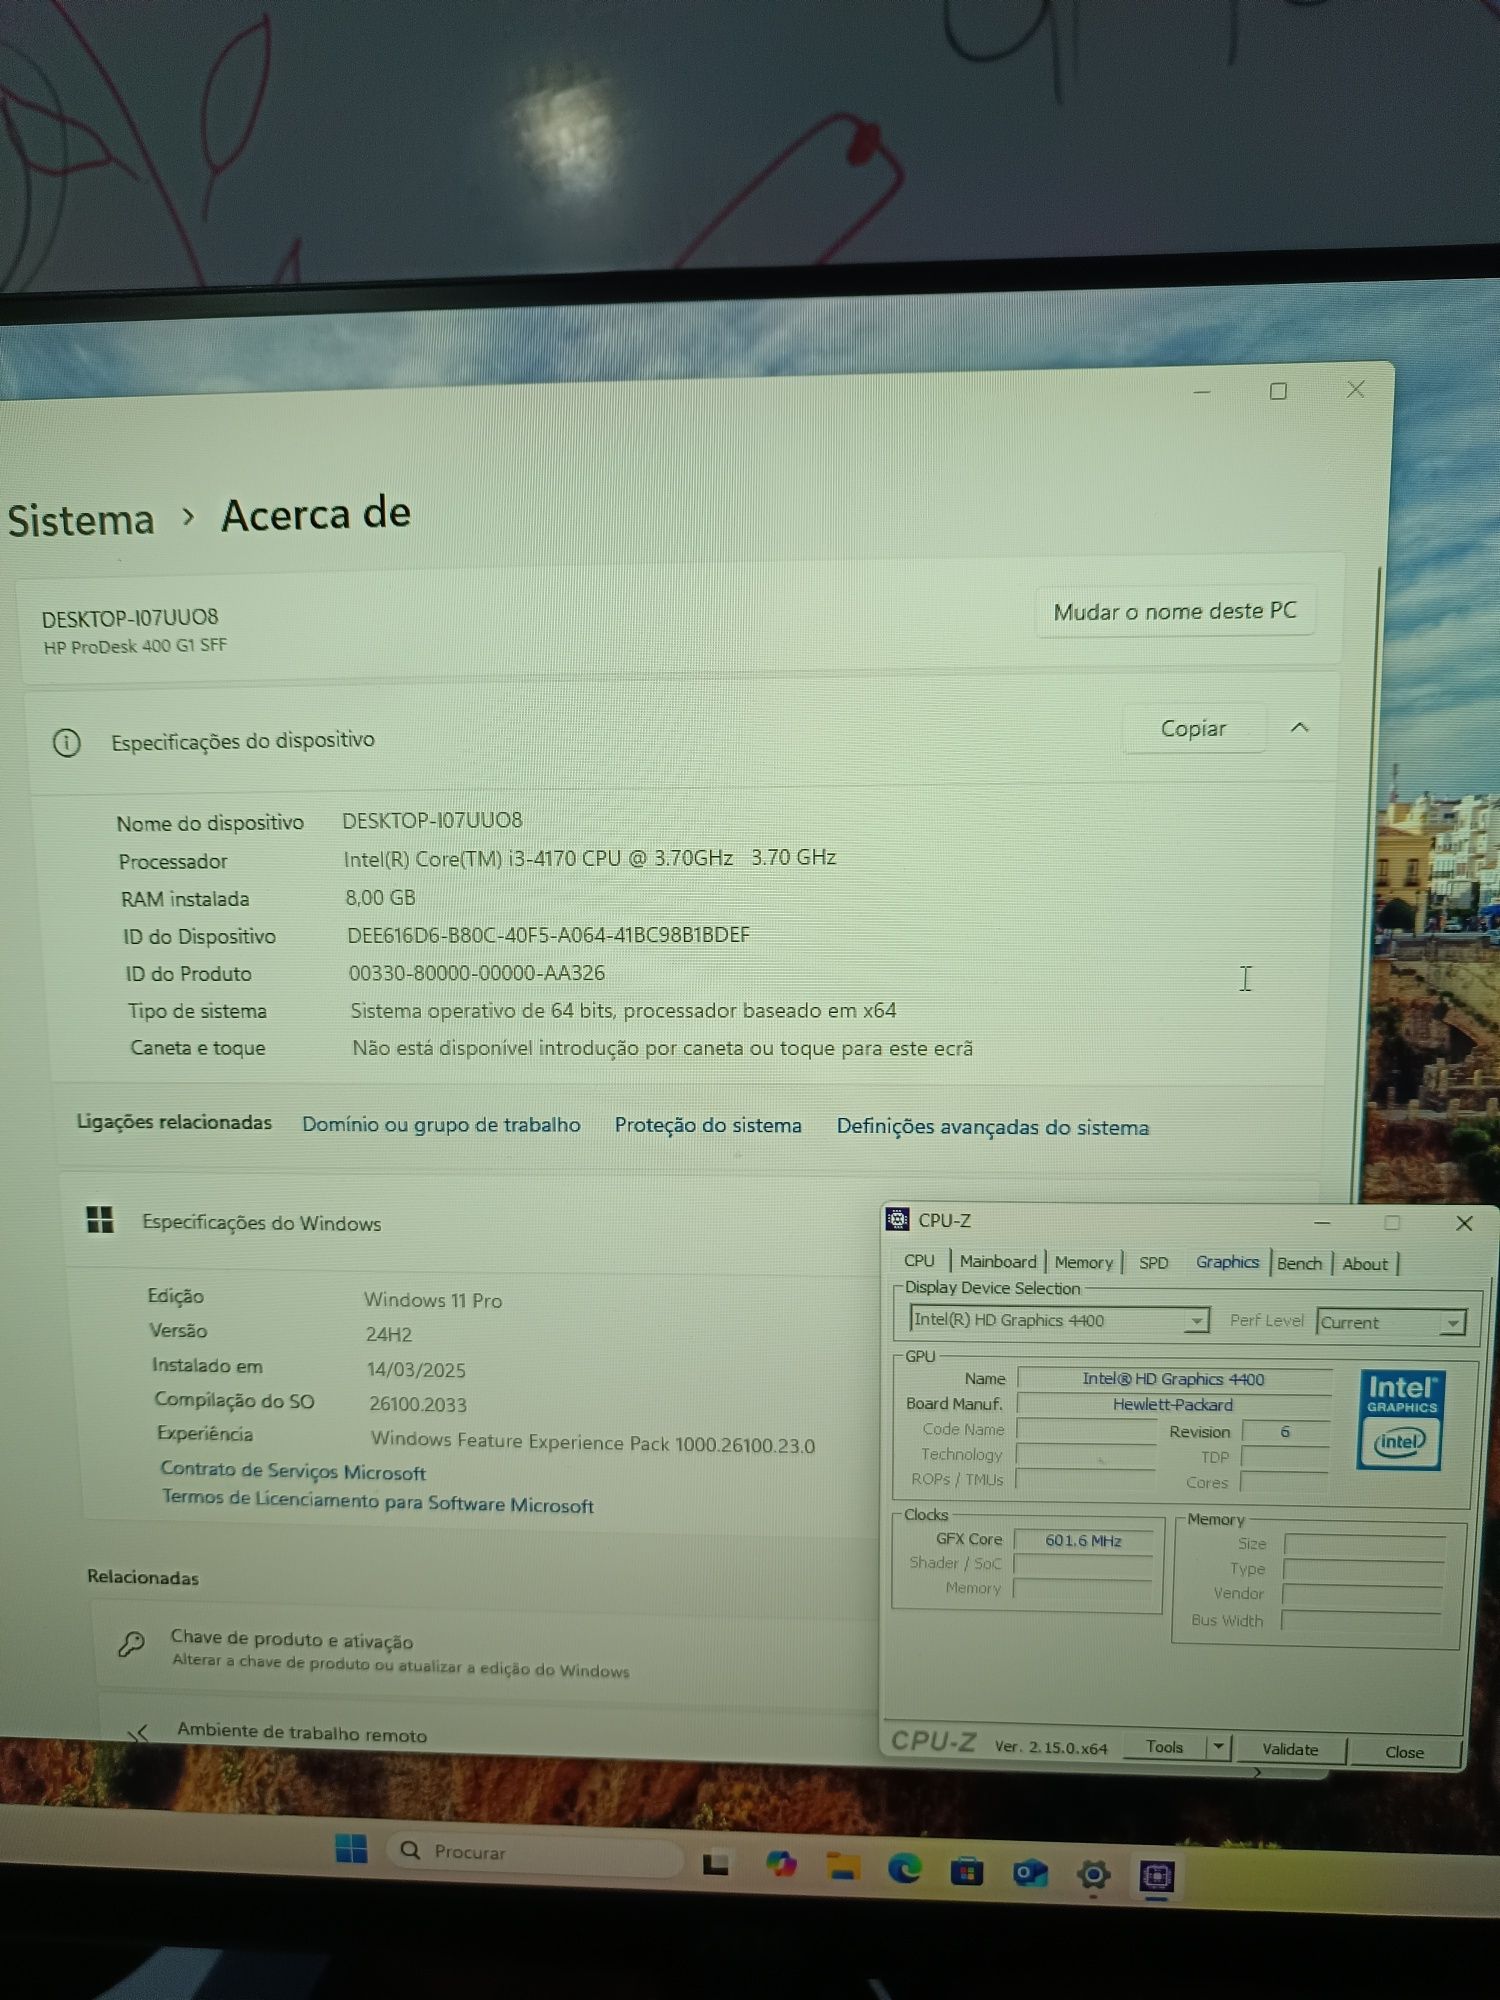The height and width of the screenshot is (2000, 1500).
Task: Click the Instalado em date 14/03/2025
Action: (416, 1369)
